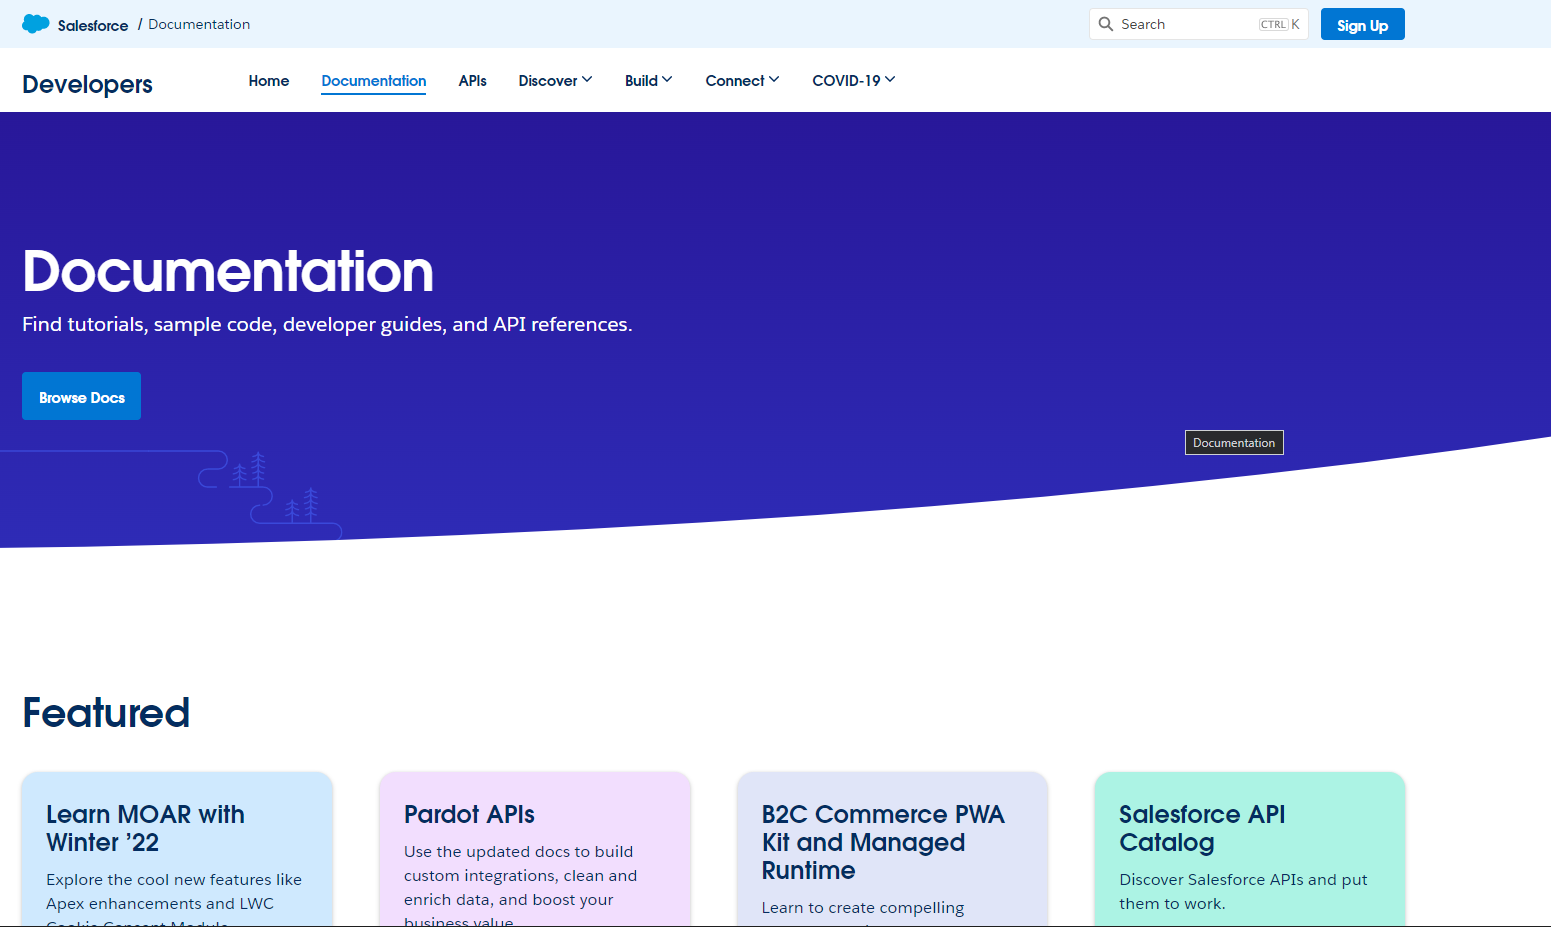Screen dimensions: 1551x927
Task: Open the Salesforce API Catalog card
Action: pyautogui.click(x=1250, y=849)
